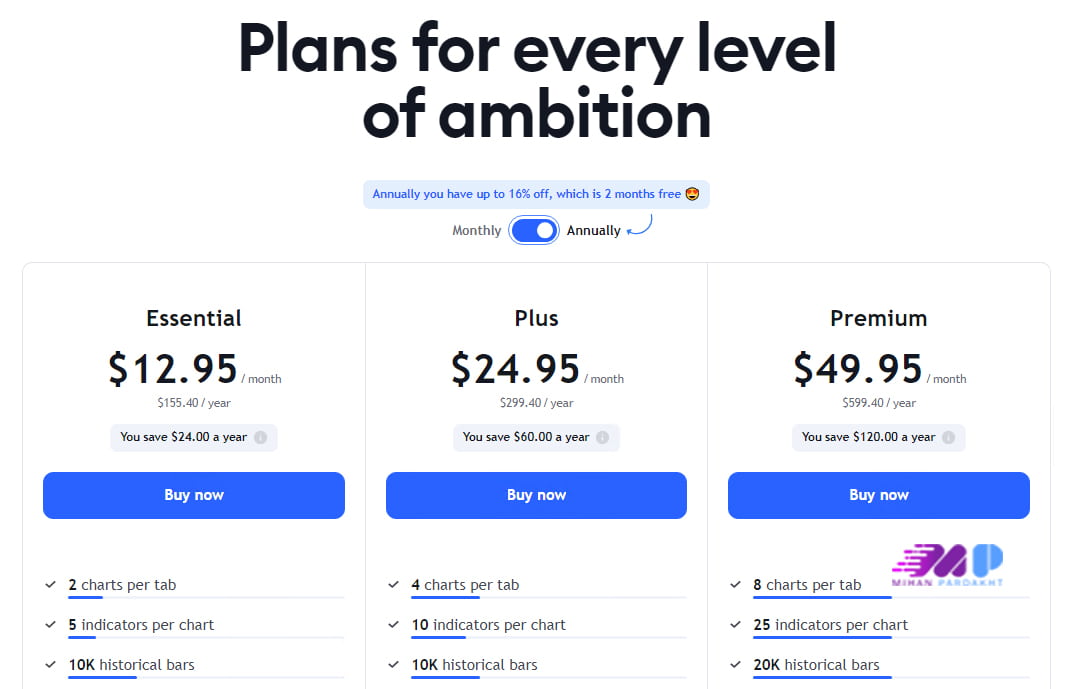1076x689 pixels.
Task: Click checkmark next to 10 indicators per chart
Action: 393,625
